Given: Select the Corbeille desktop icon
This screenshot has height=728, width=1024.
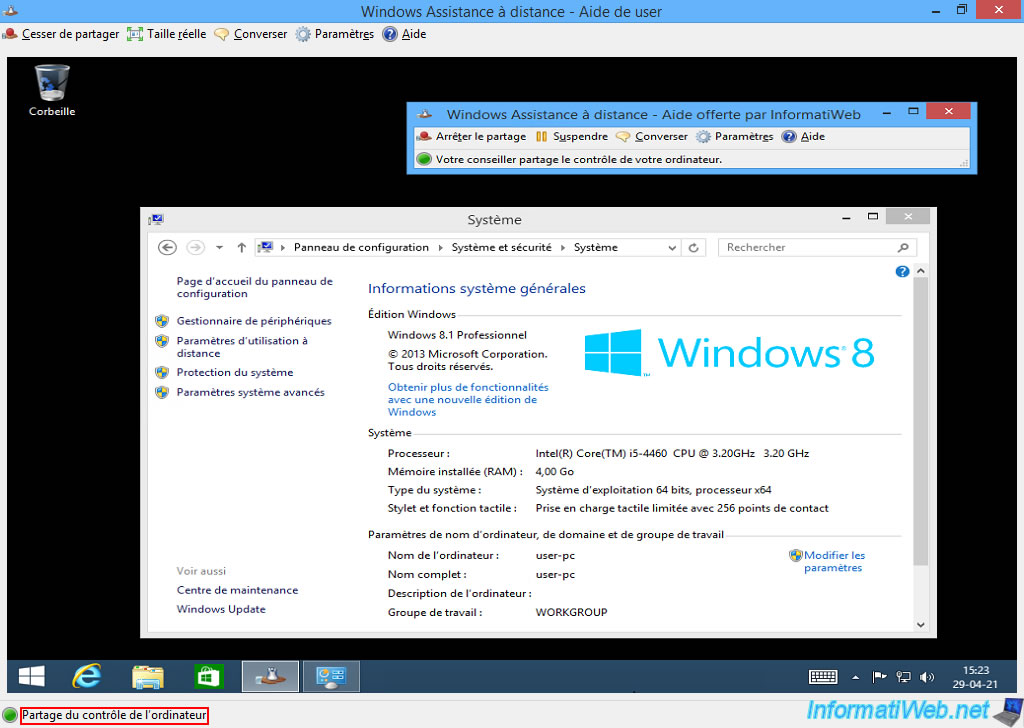Looking at the screenshot, I should click(52, 90).
